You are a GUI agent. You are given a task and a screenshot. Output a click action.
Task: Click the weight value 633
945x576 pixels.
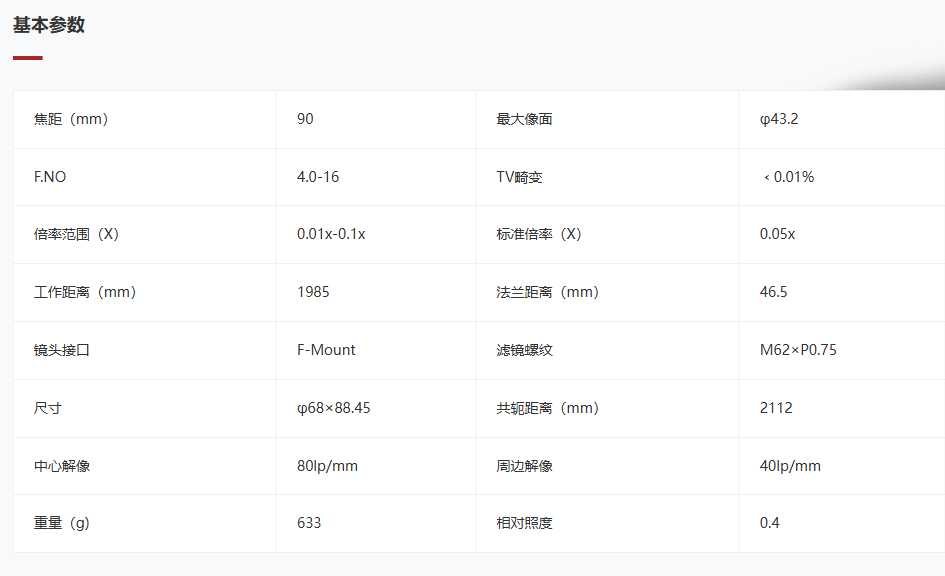pyautogui.click(x=309, y=523)
